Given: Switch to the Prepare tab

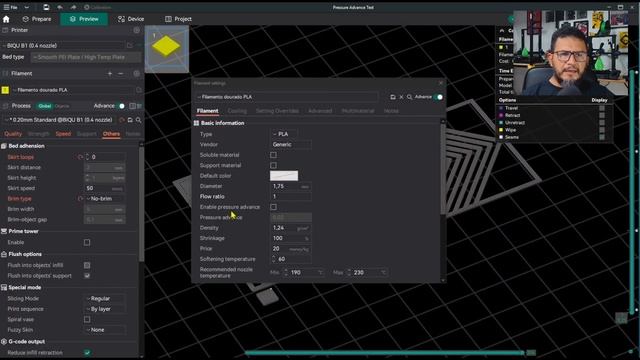Looking at the screenshot, I should tap(37, 19).
